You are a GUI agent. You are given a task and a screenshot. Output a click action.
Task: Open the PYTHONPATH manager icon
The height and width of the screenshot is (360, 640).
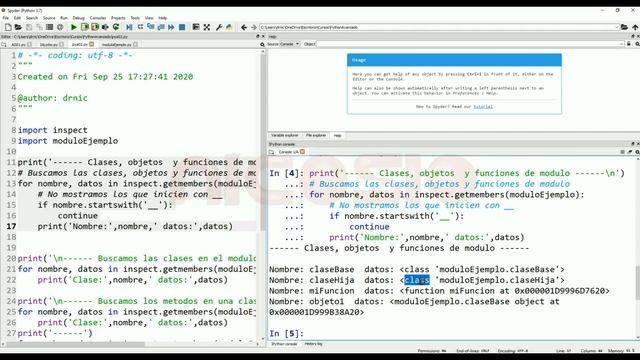pyautogui.click(x=229, y=27)
